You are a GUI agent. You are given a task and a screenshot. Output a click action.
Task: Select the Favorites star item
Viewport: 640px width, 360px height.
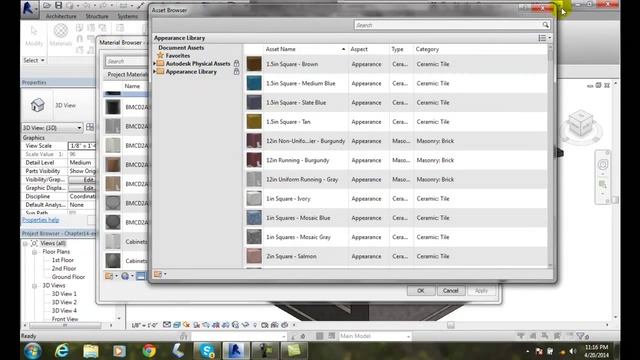click(x=174, y=56)
